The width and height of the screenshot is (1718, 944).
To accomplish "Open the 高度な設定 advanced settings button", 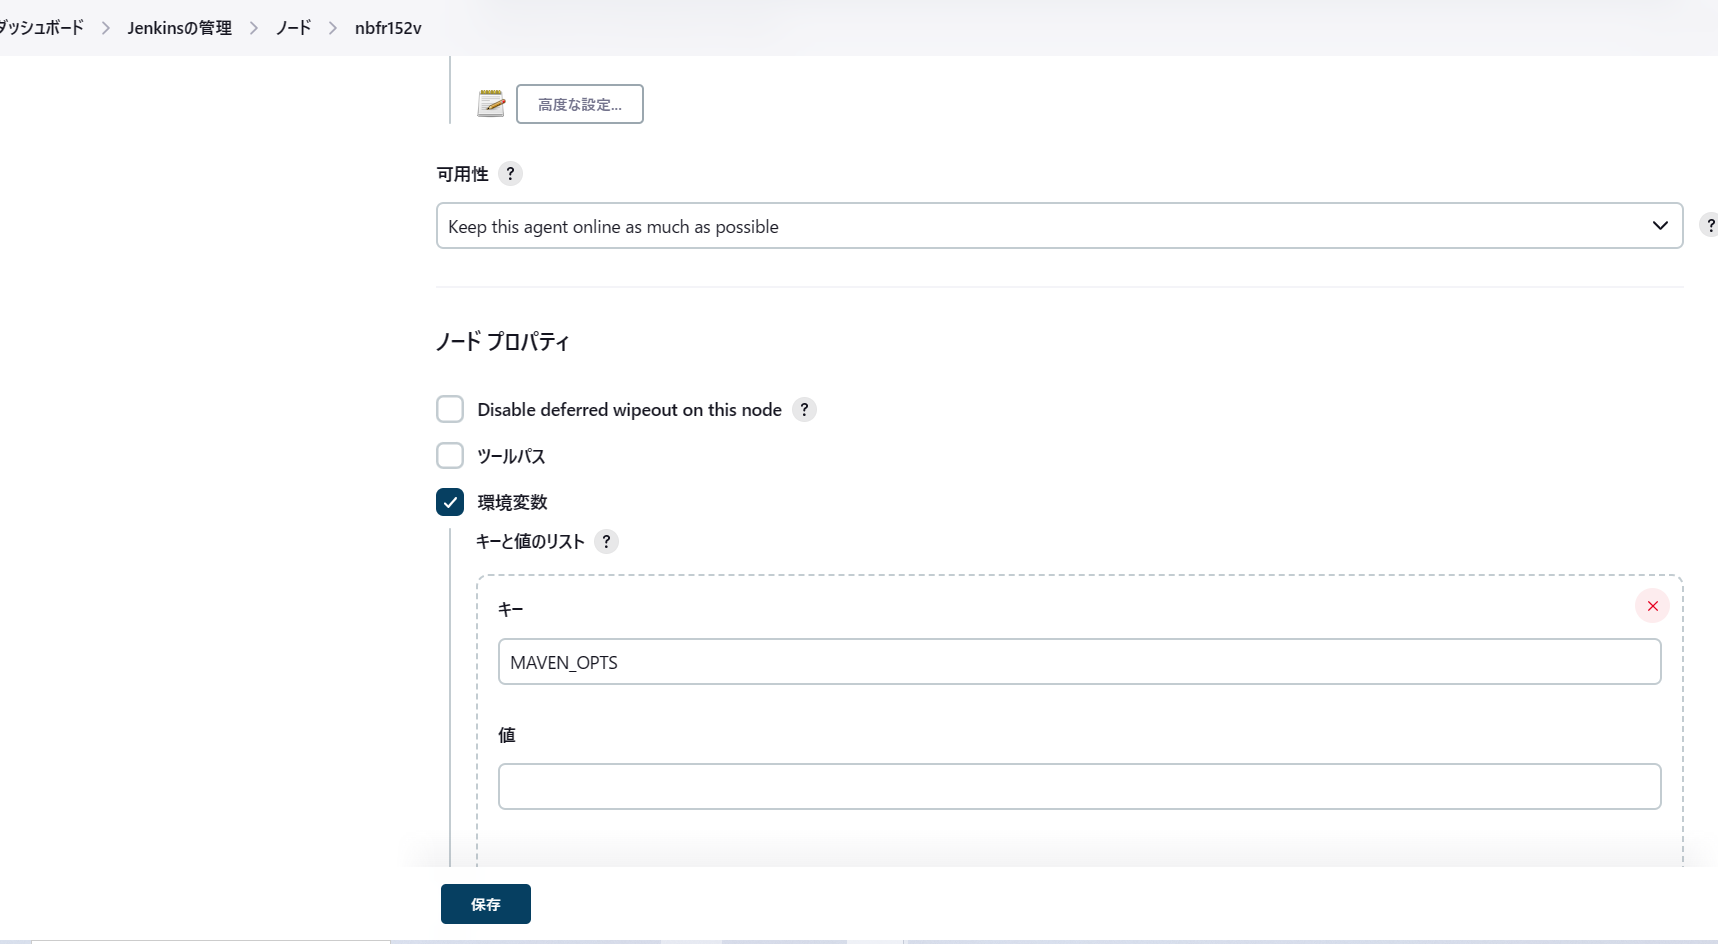I will coord(580,104).
